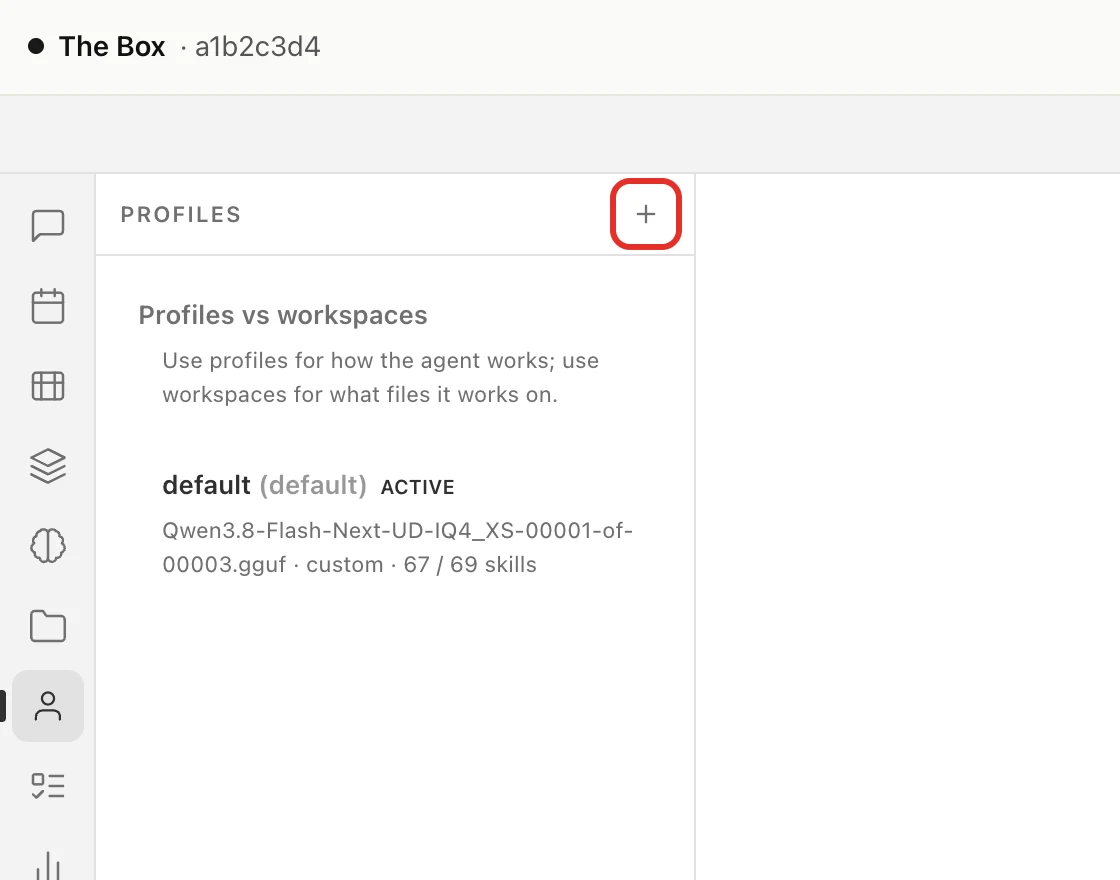
Task: Open the calendar sidebar icon
Action: point(48,306)
